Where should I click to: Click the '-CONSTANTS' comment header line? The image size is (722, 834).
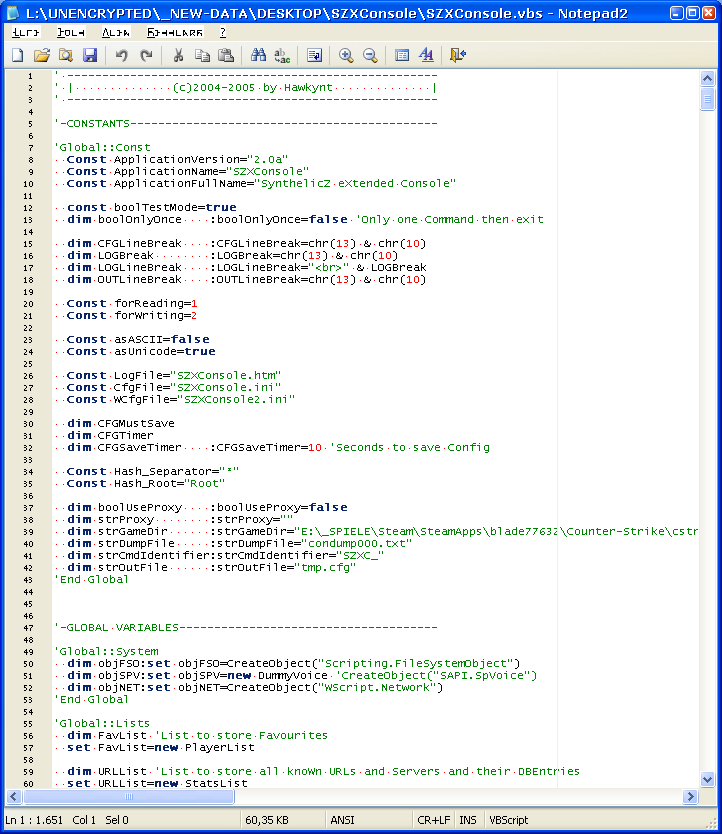point(245,123)
